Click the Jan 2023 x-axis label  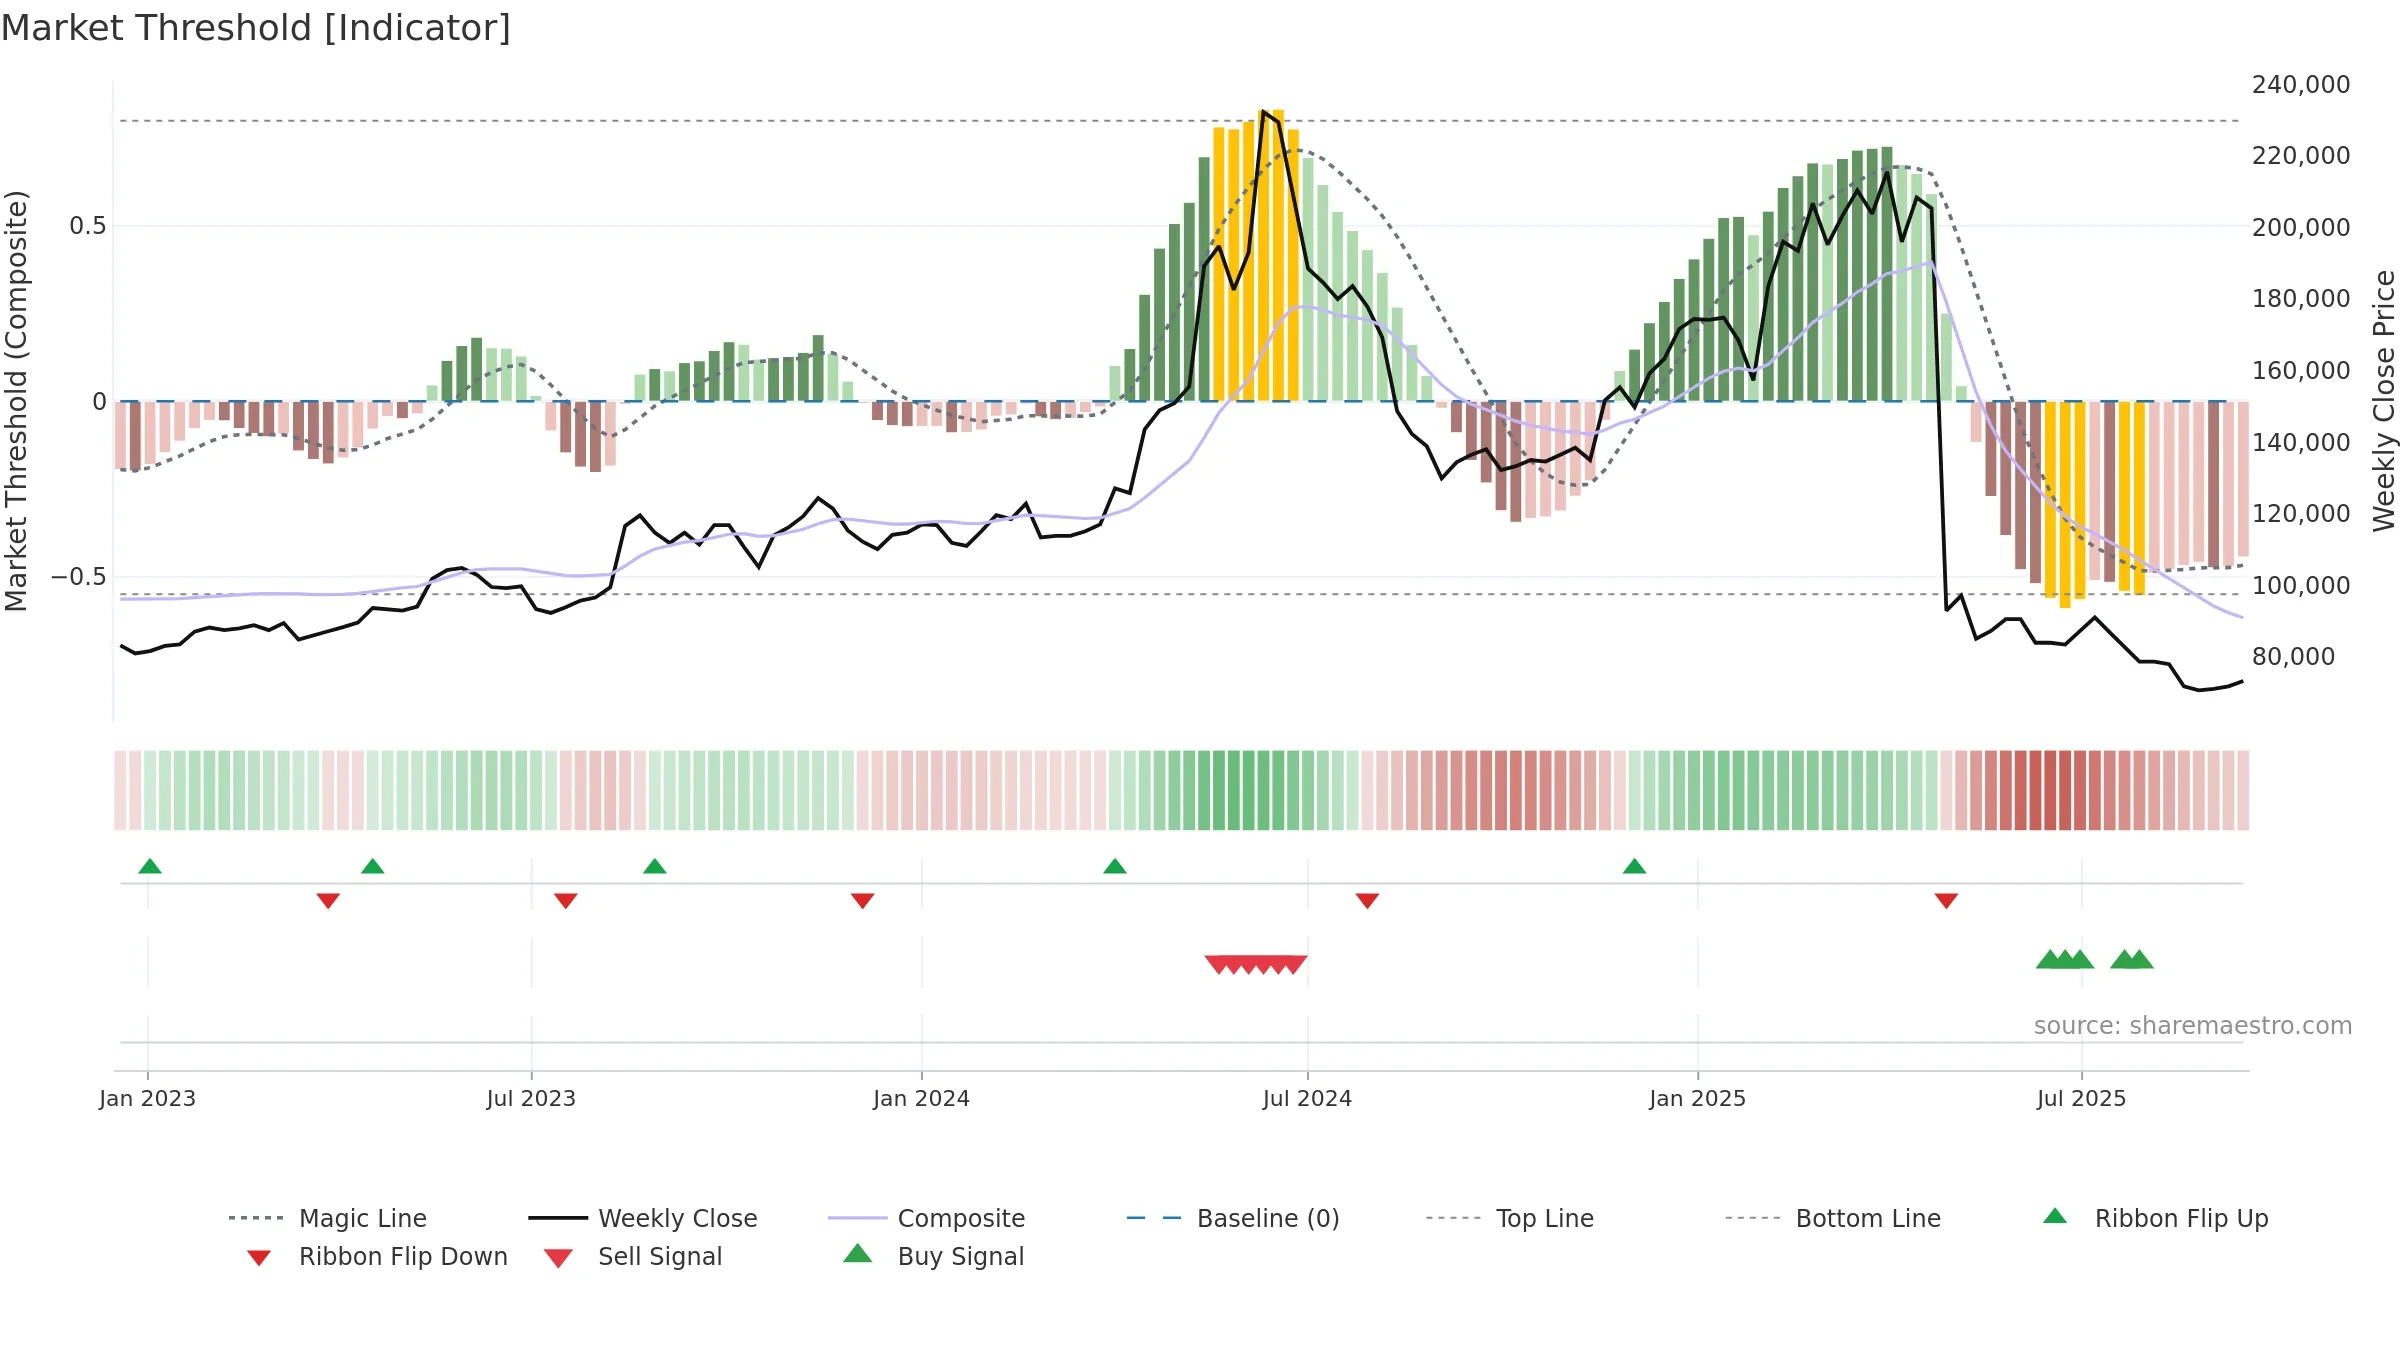coord(148,1098)
